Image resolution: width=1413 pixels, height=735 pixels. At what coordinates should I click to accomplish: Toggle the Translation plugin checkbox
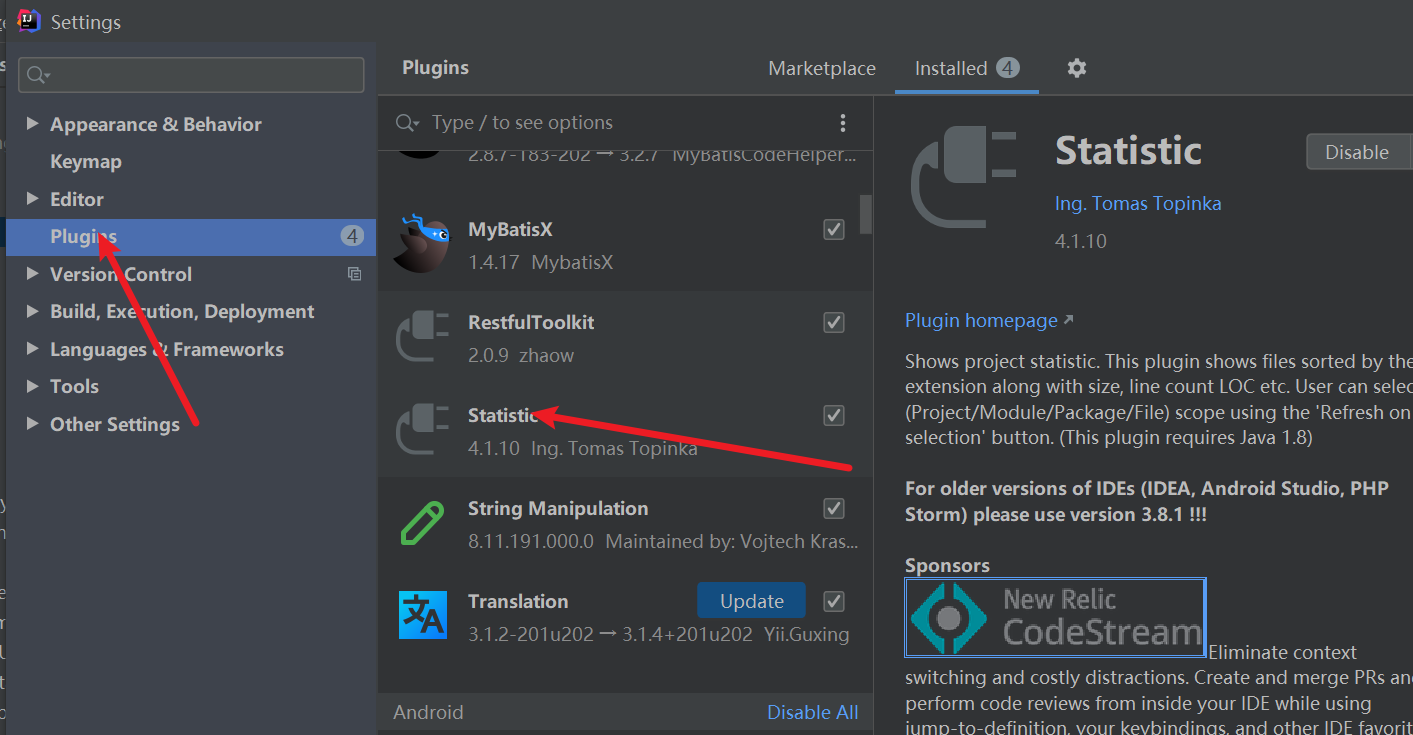(x=834, y=602)
